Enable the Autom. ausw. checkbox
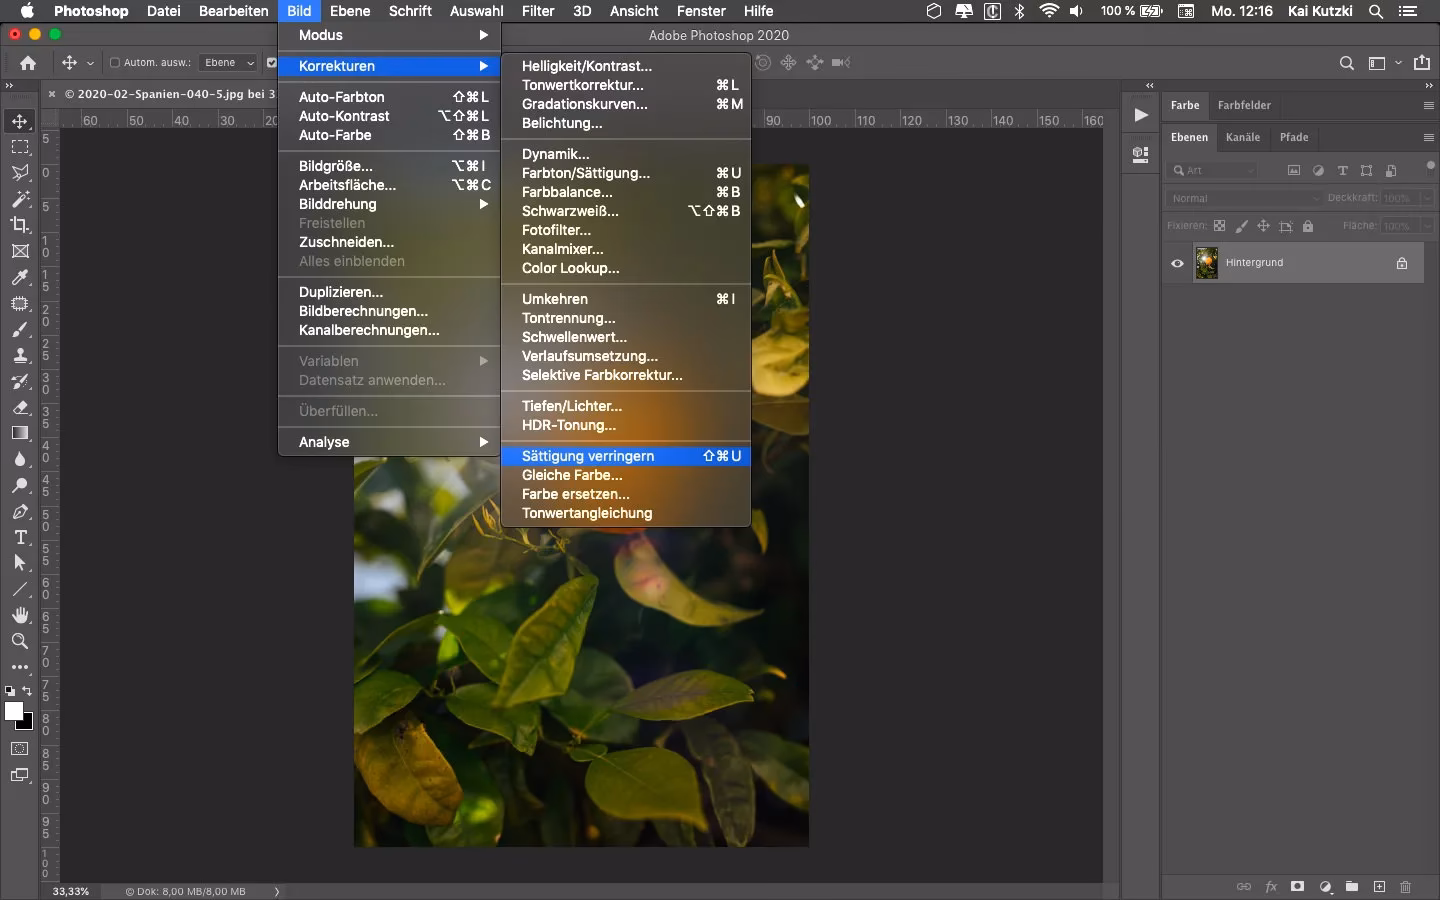The height and width of the screenshot is (900, 1440). pos(115,63)
